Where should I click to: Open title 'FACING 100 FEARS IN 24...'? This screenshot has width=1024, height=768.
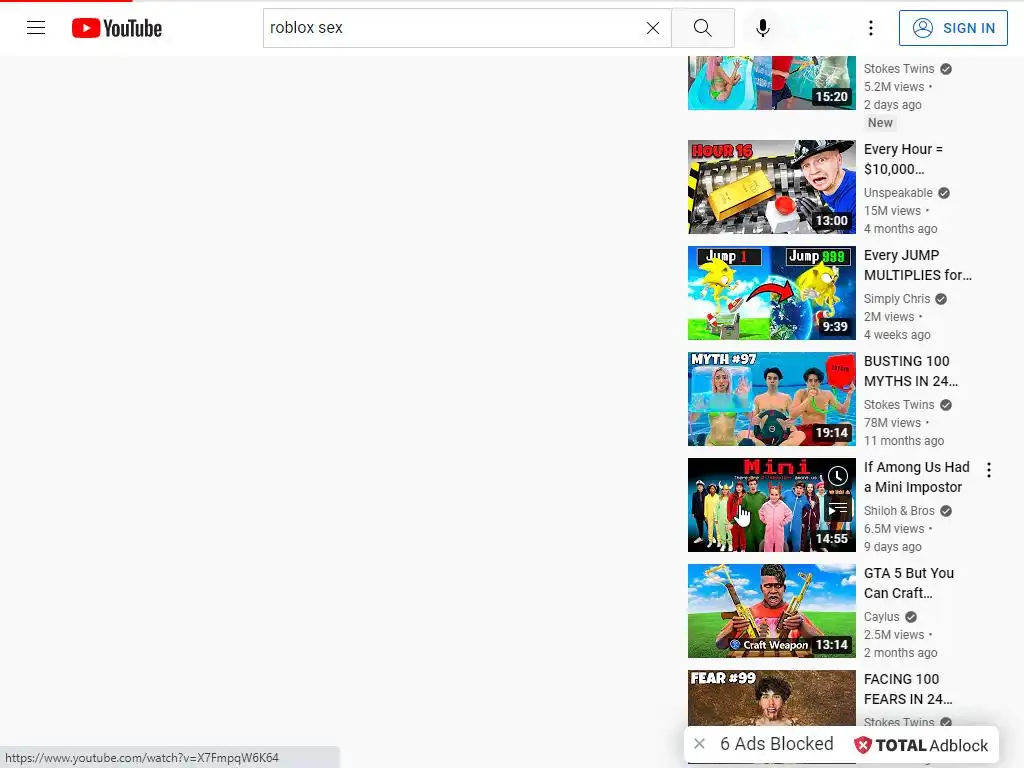pyautogui.click(x=908, y=689)
